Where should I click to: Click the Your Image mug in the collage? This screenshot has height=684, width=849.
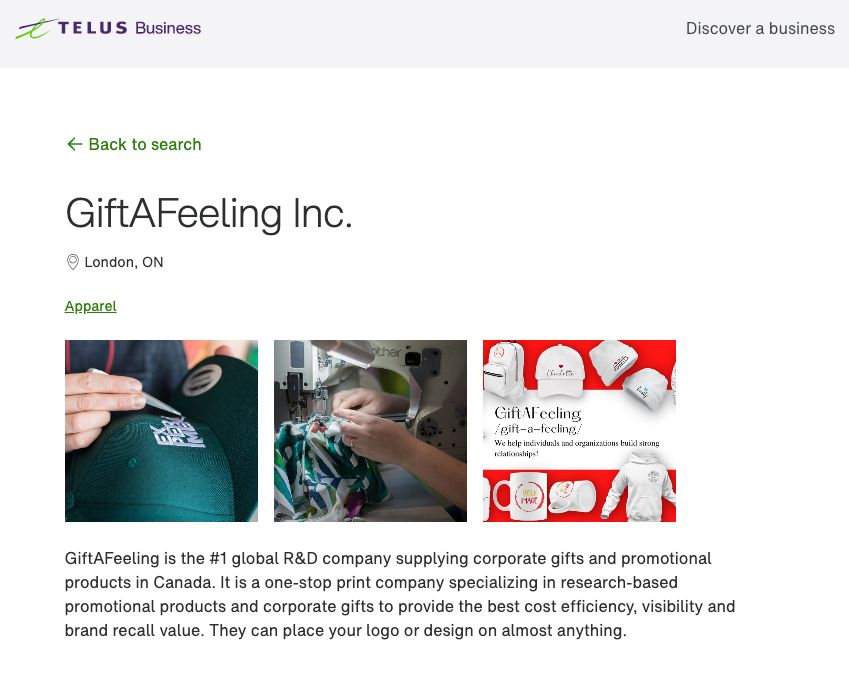pyautogui.click(x=529, y=496)
